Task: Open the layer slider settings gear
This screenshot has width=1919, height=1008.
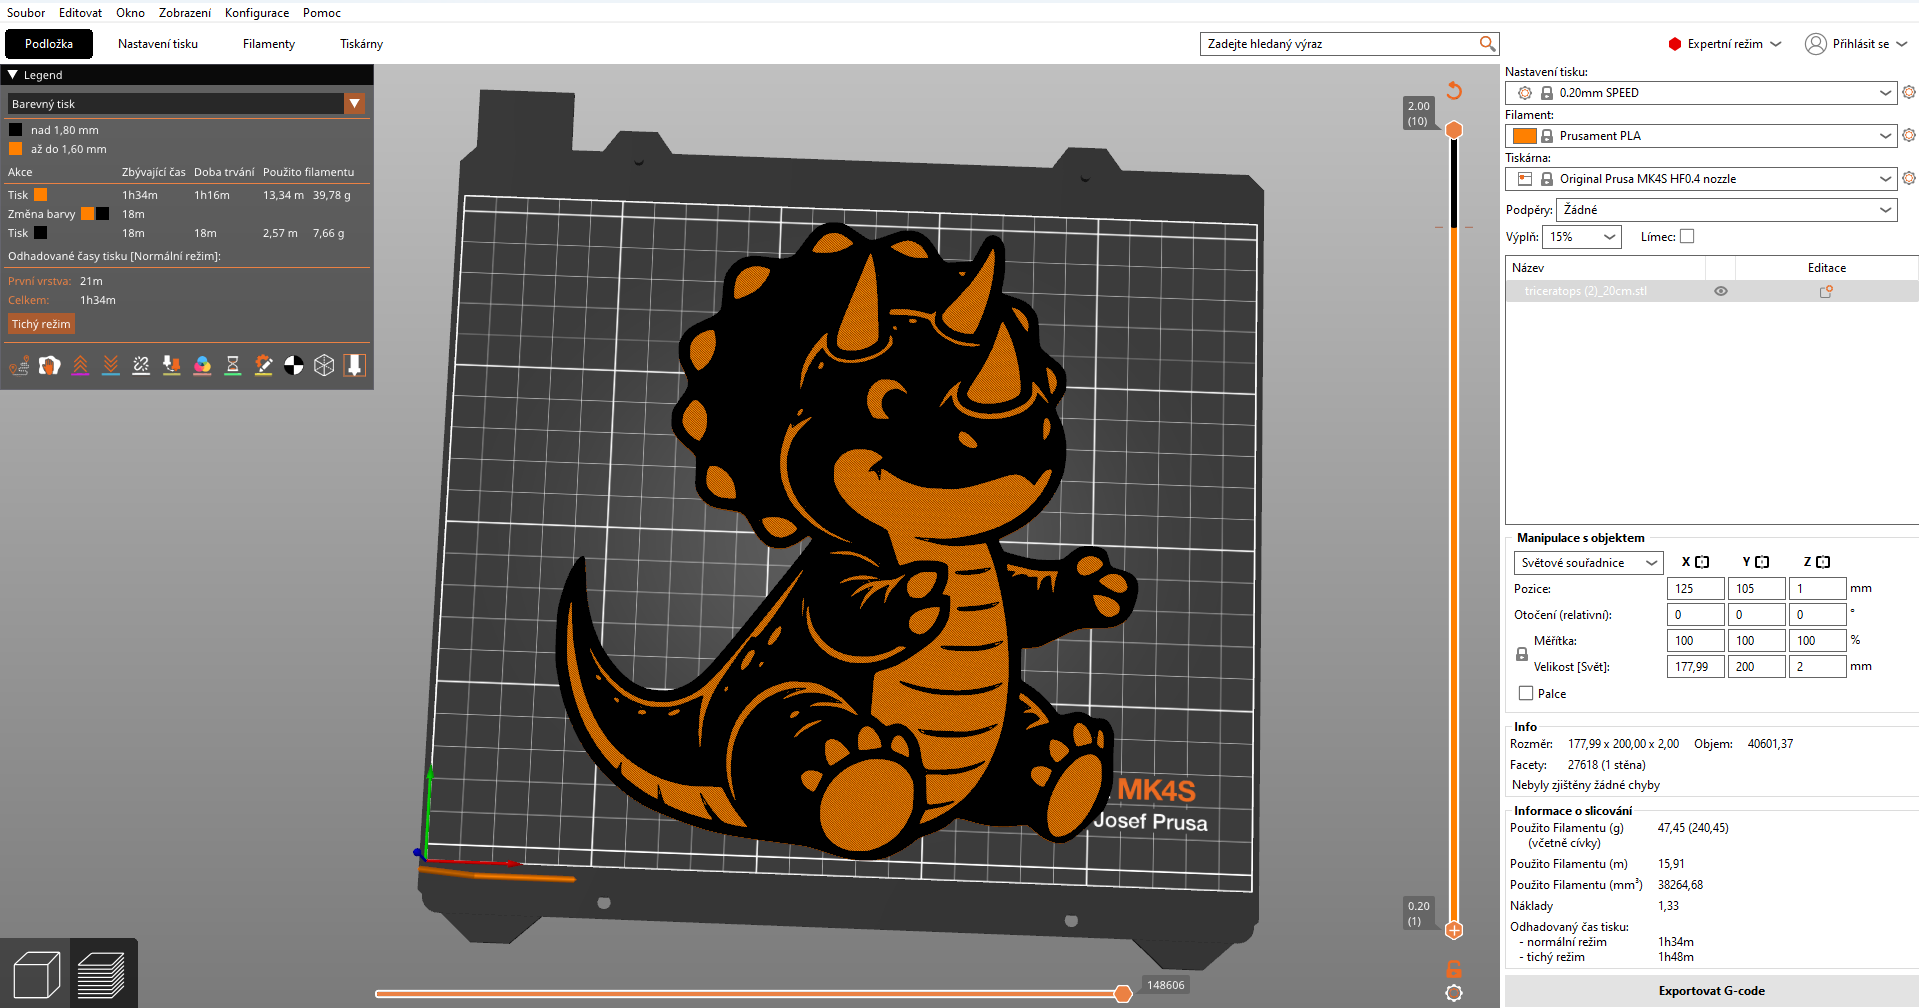Action: tap(1454, 993)
